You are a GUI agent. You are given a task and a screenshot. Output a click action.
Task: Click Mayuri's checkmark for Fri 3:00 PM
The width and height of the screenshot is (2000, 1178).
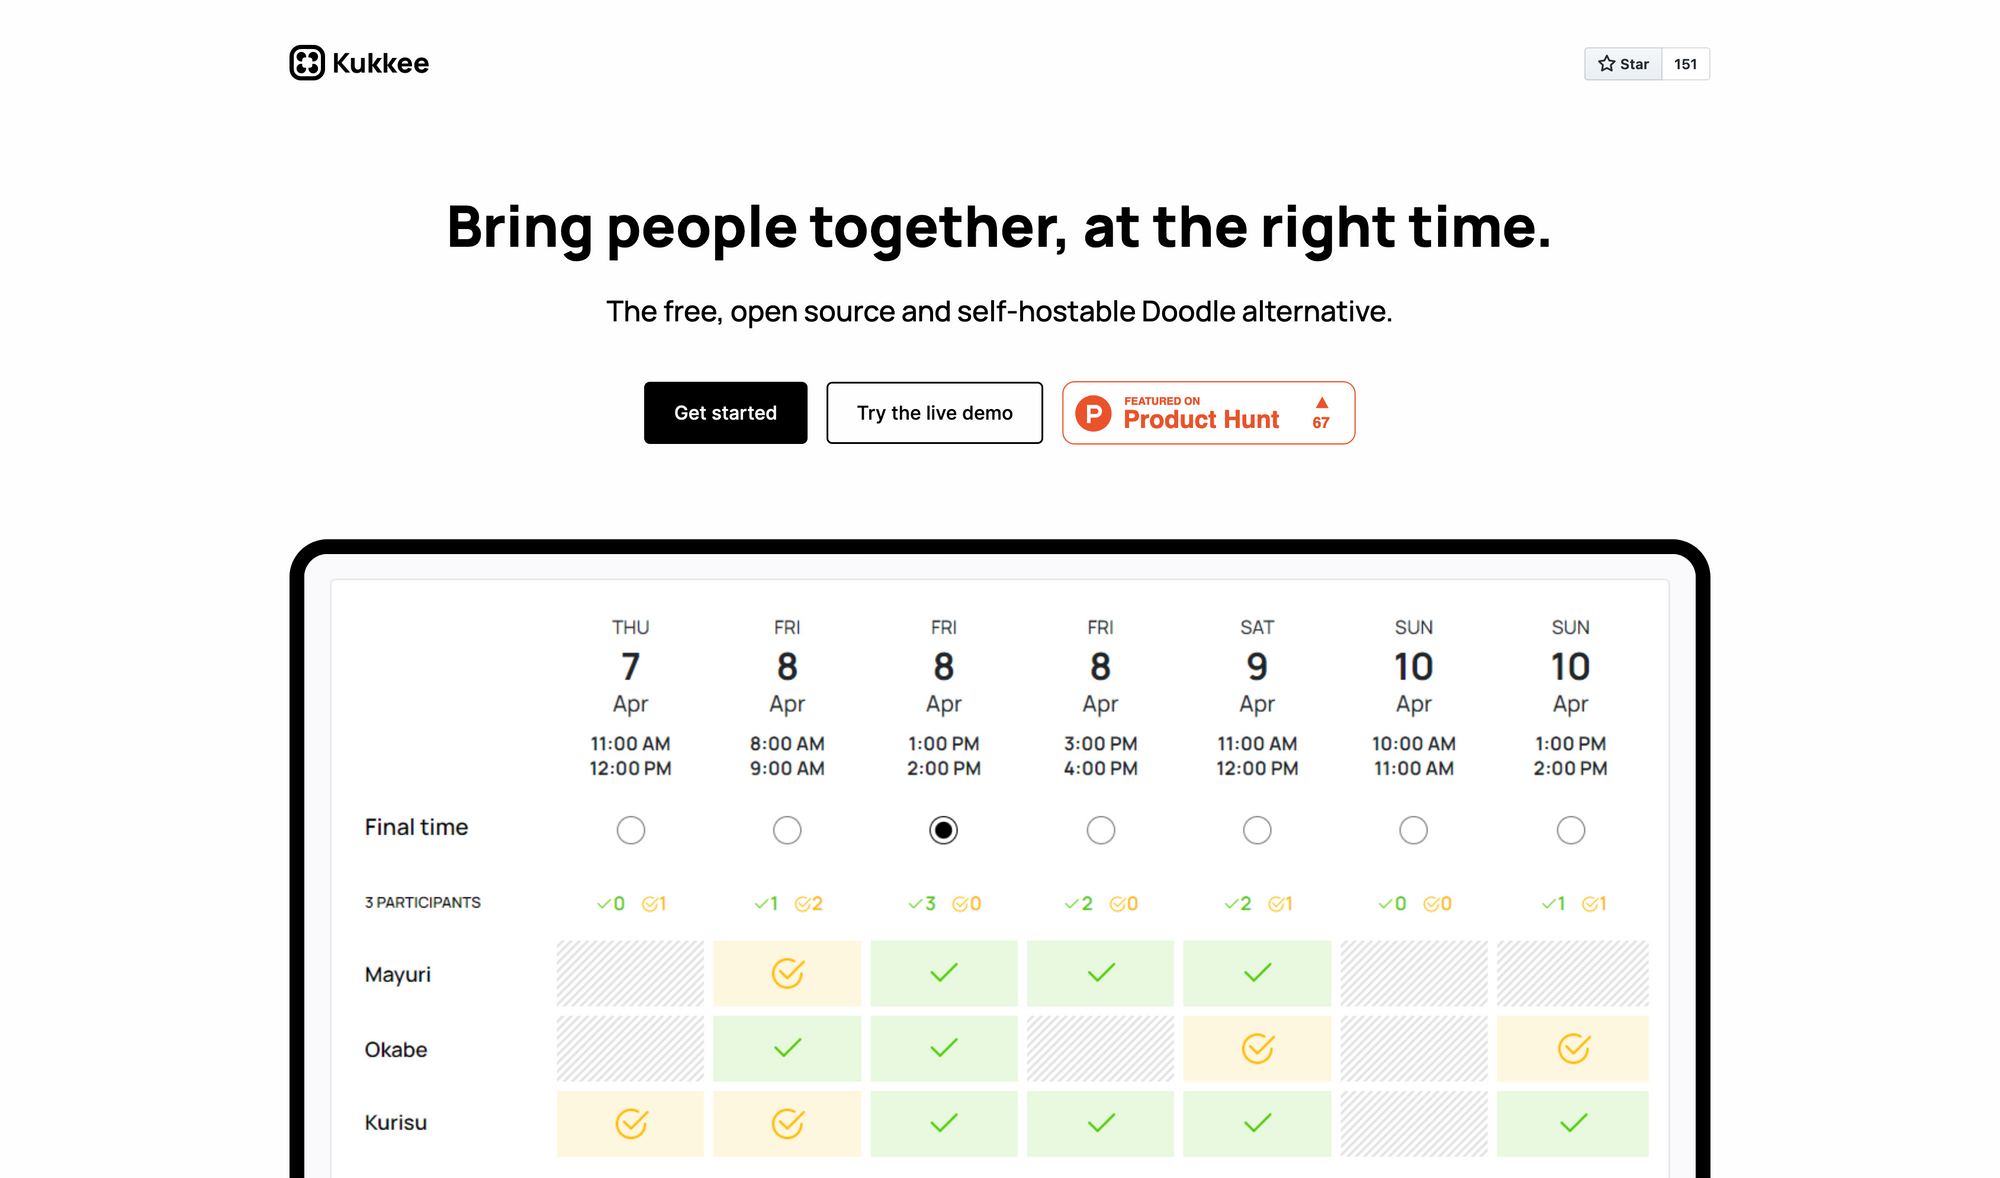click(x=1100, y=973)
